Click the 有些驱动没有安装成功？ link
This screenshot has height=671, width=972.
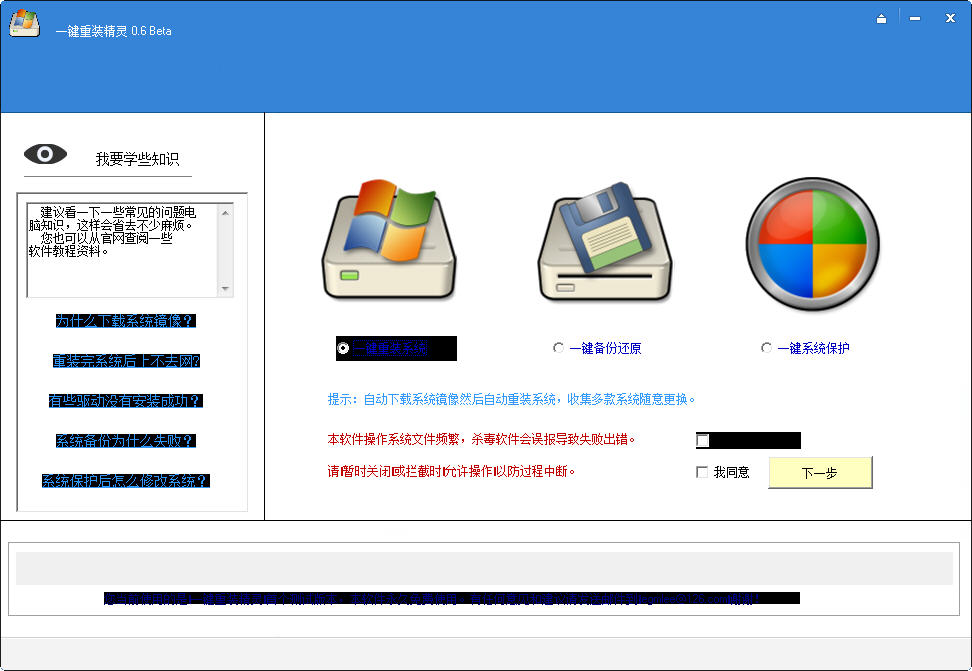(x=125, y=401)
